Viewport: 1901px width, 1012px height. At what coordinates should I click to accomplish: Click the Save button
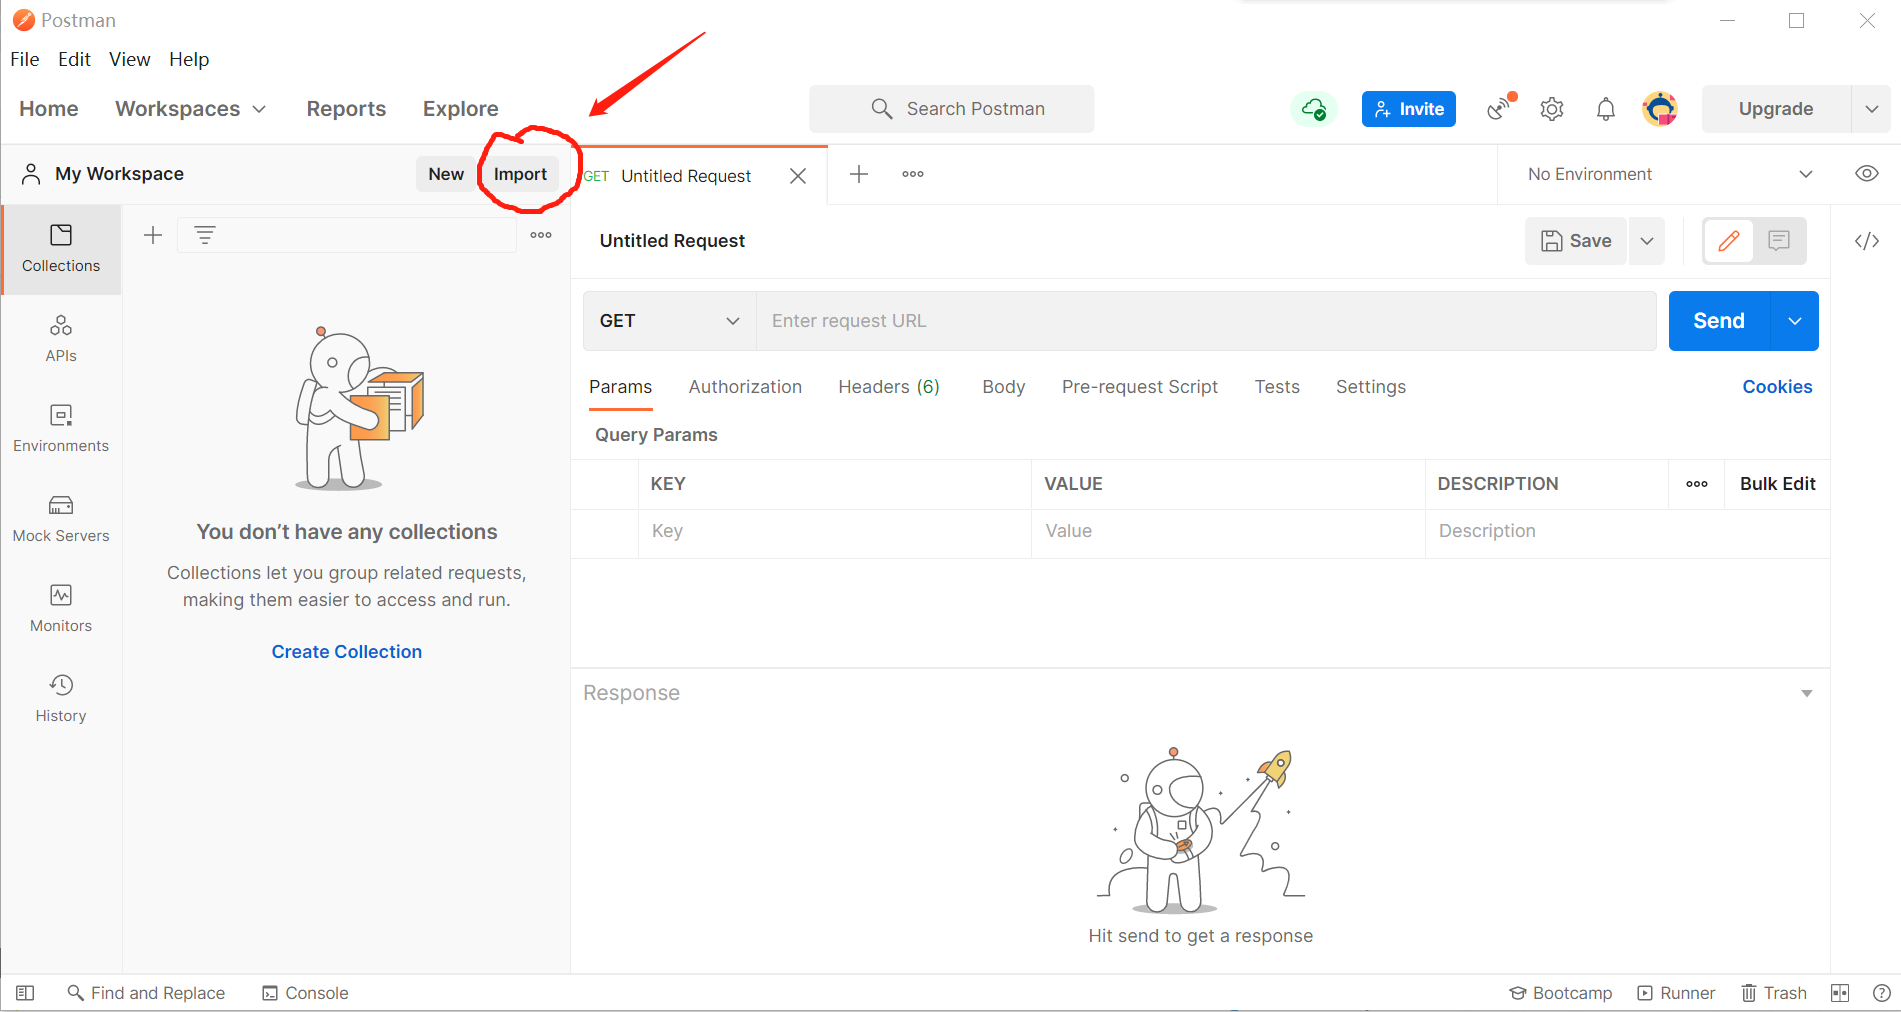tap(1576, 241)
